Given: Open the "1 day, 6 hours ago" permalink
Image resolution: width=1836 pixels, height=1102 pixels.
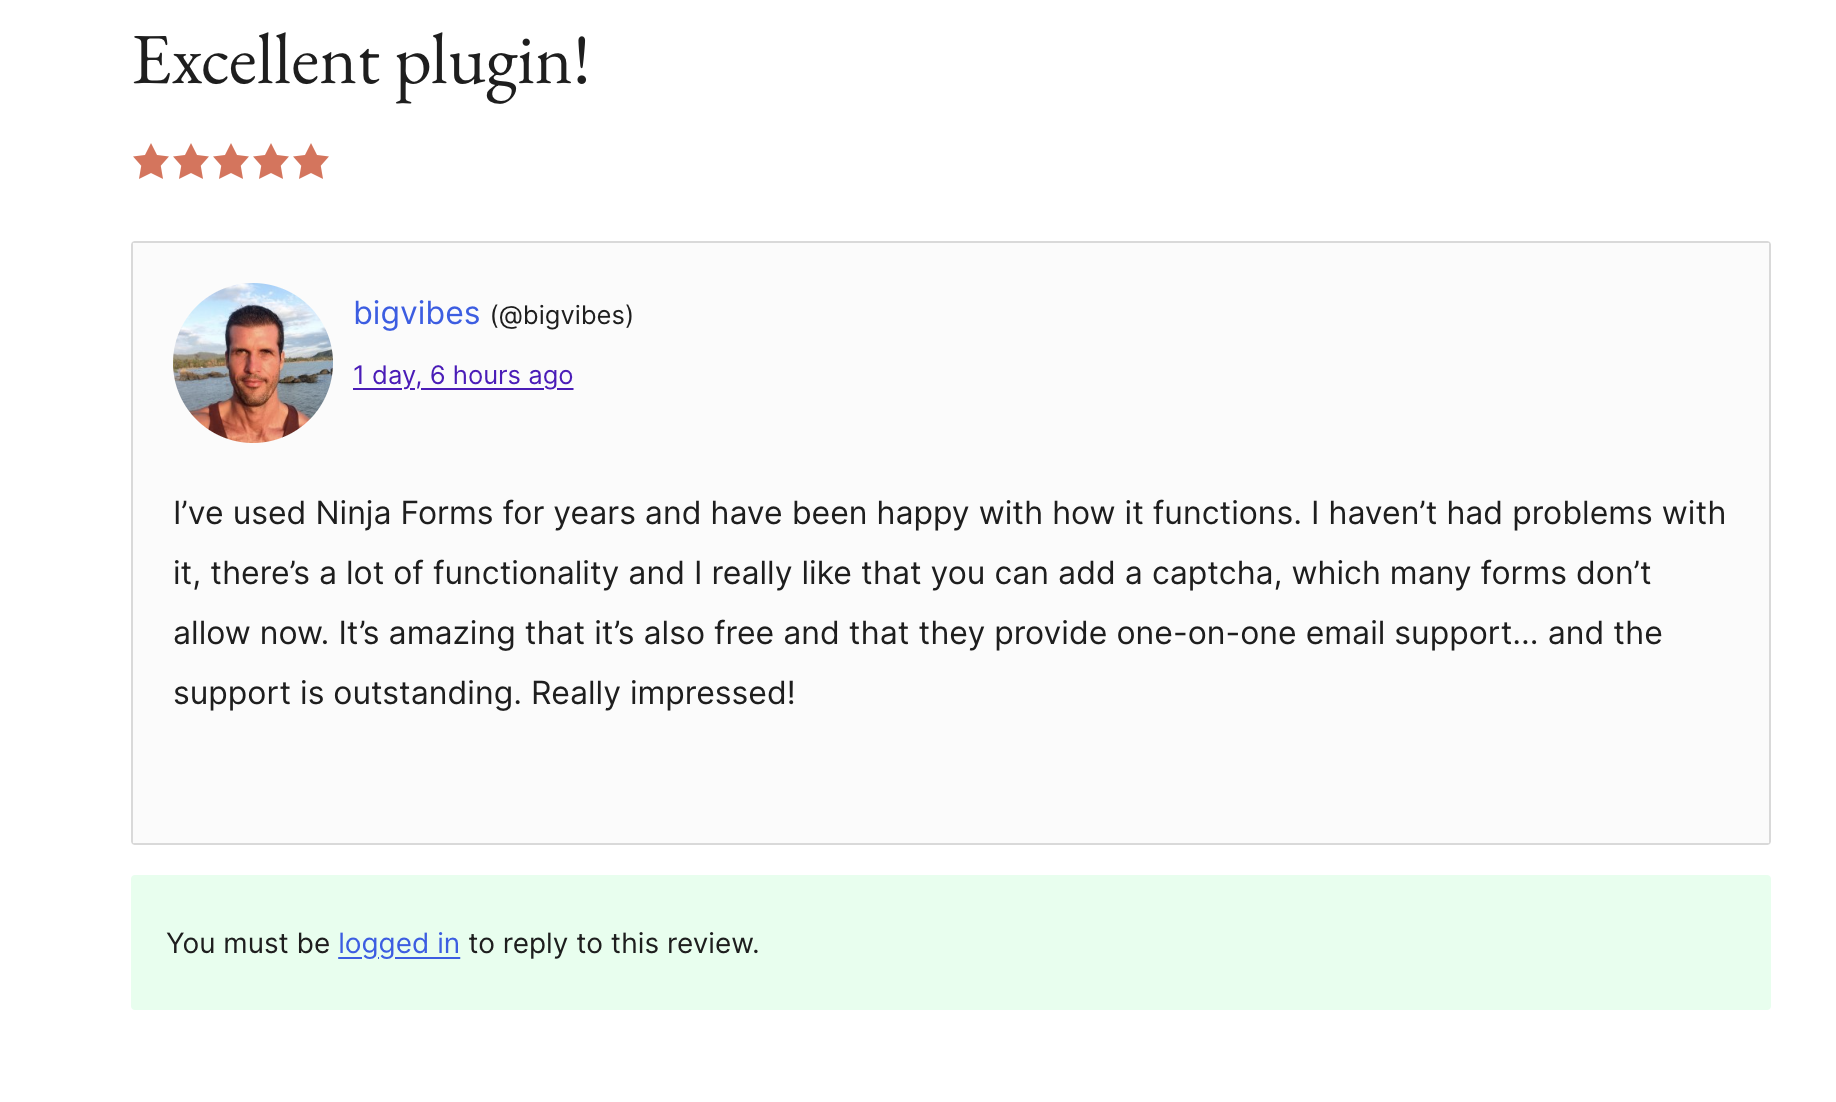Looking at the screenshot, I should [x=463, y=375].
